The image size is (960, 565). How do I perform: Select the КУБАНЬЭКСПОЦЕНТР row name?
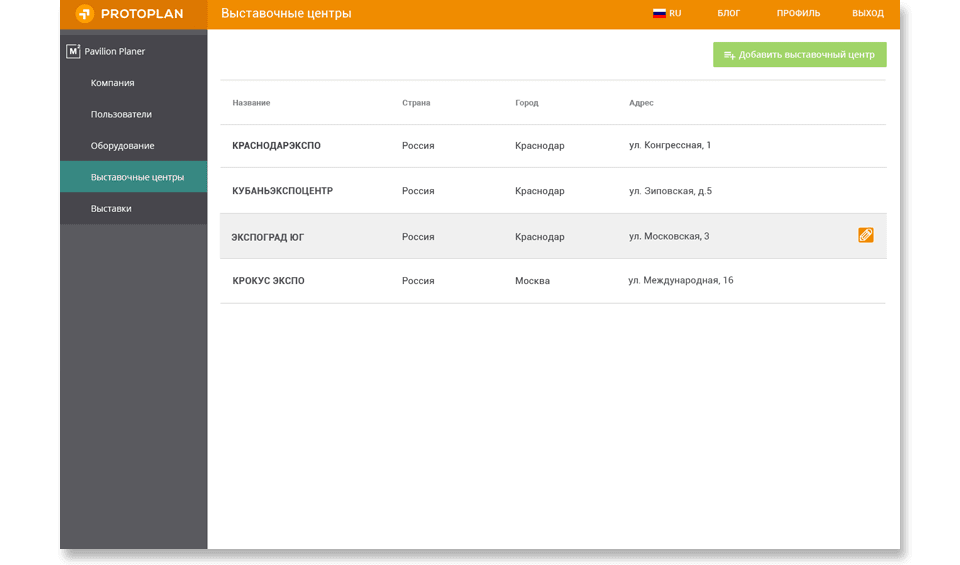coord(282,191)
